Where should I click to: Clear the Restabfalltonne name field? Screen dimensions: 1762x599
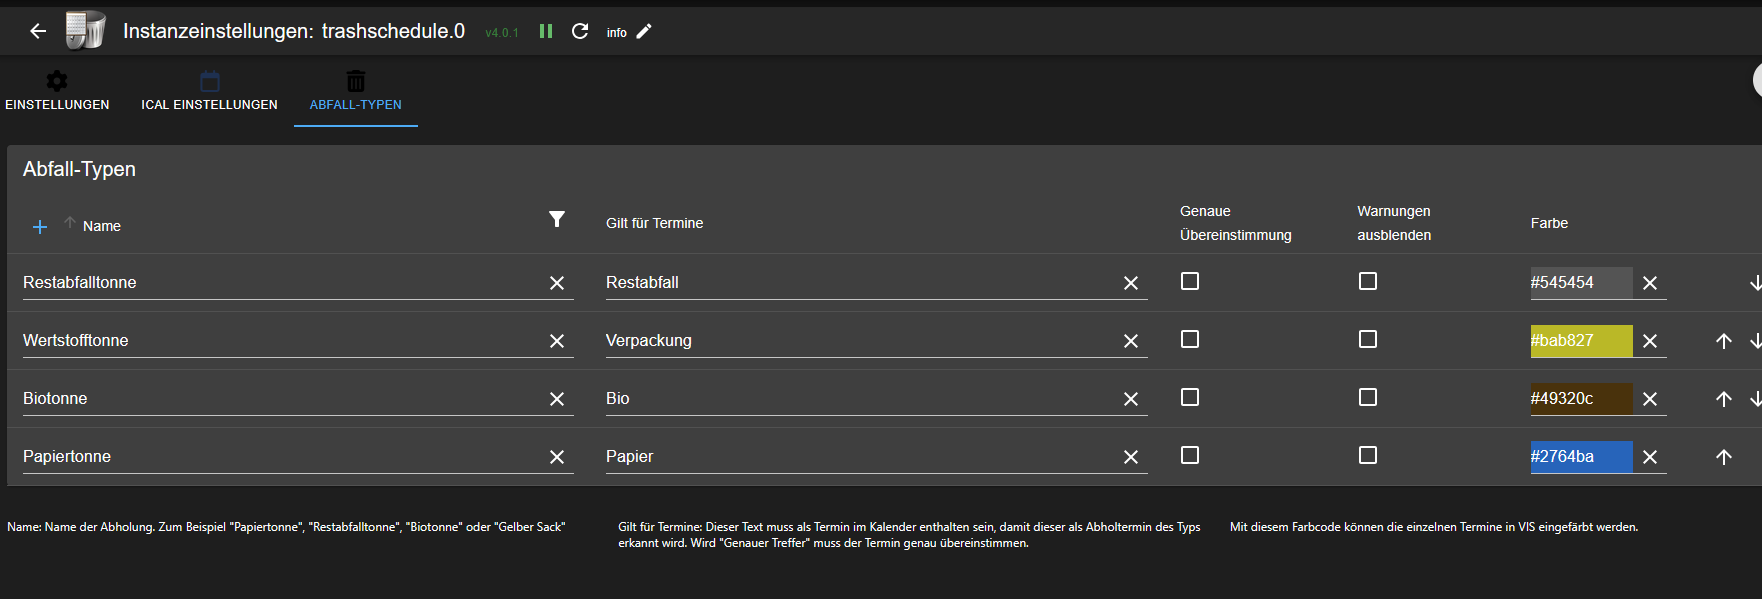coord(557,283)
